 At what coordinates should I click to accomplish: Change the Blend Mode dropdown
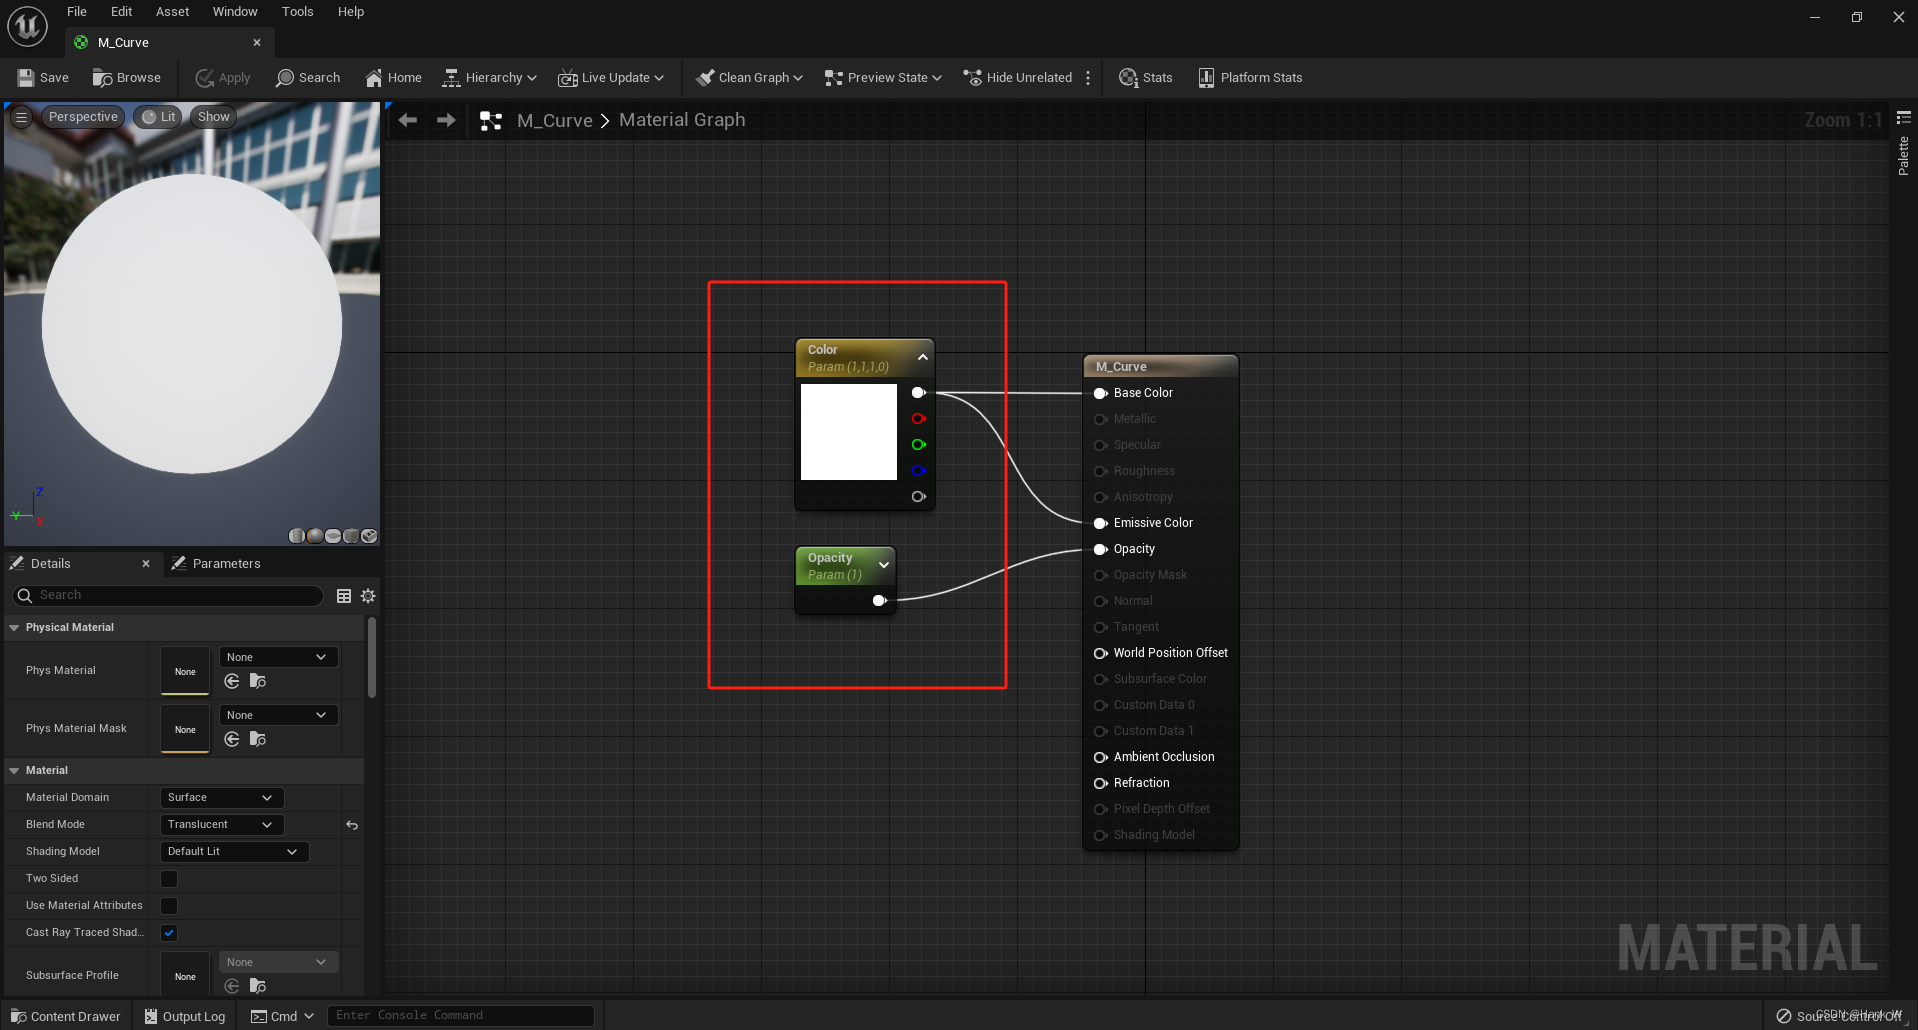[220, 824]
